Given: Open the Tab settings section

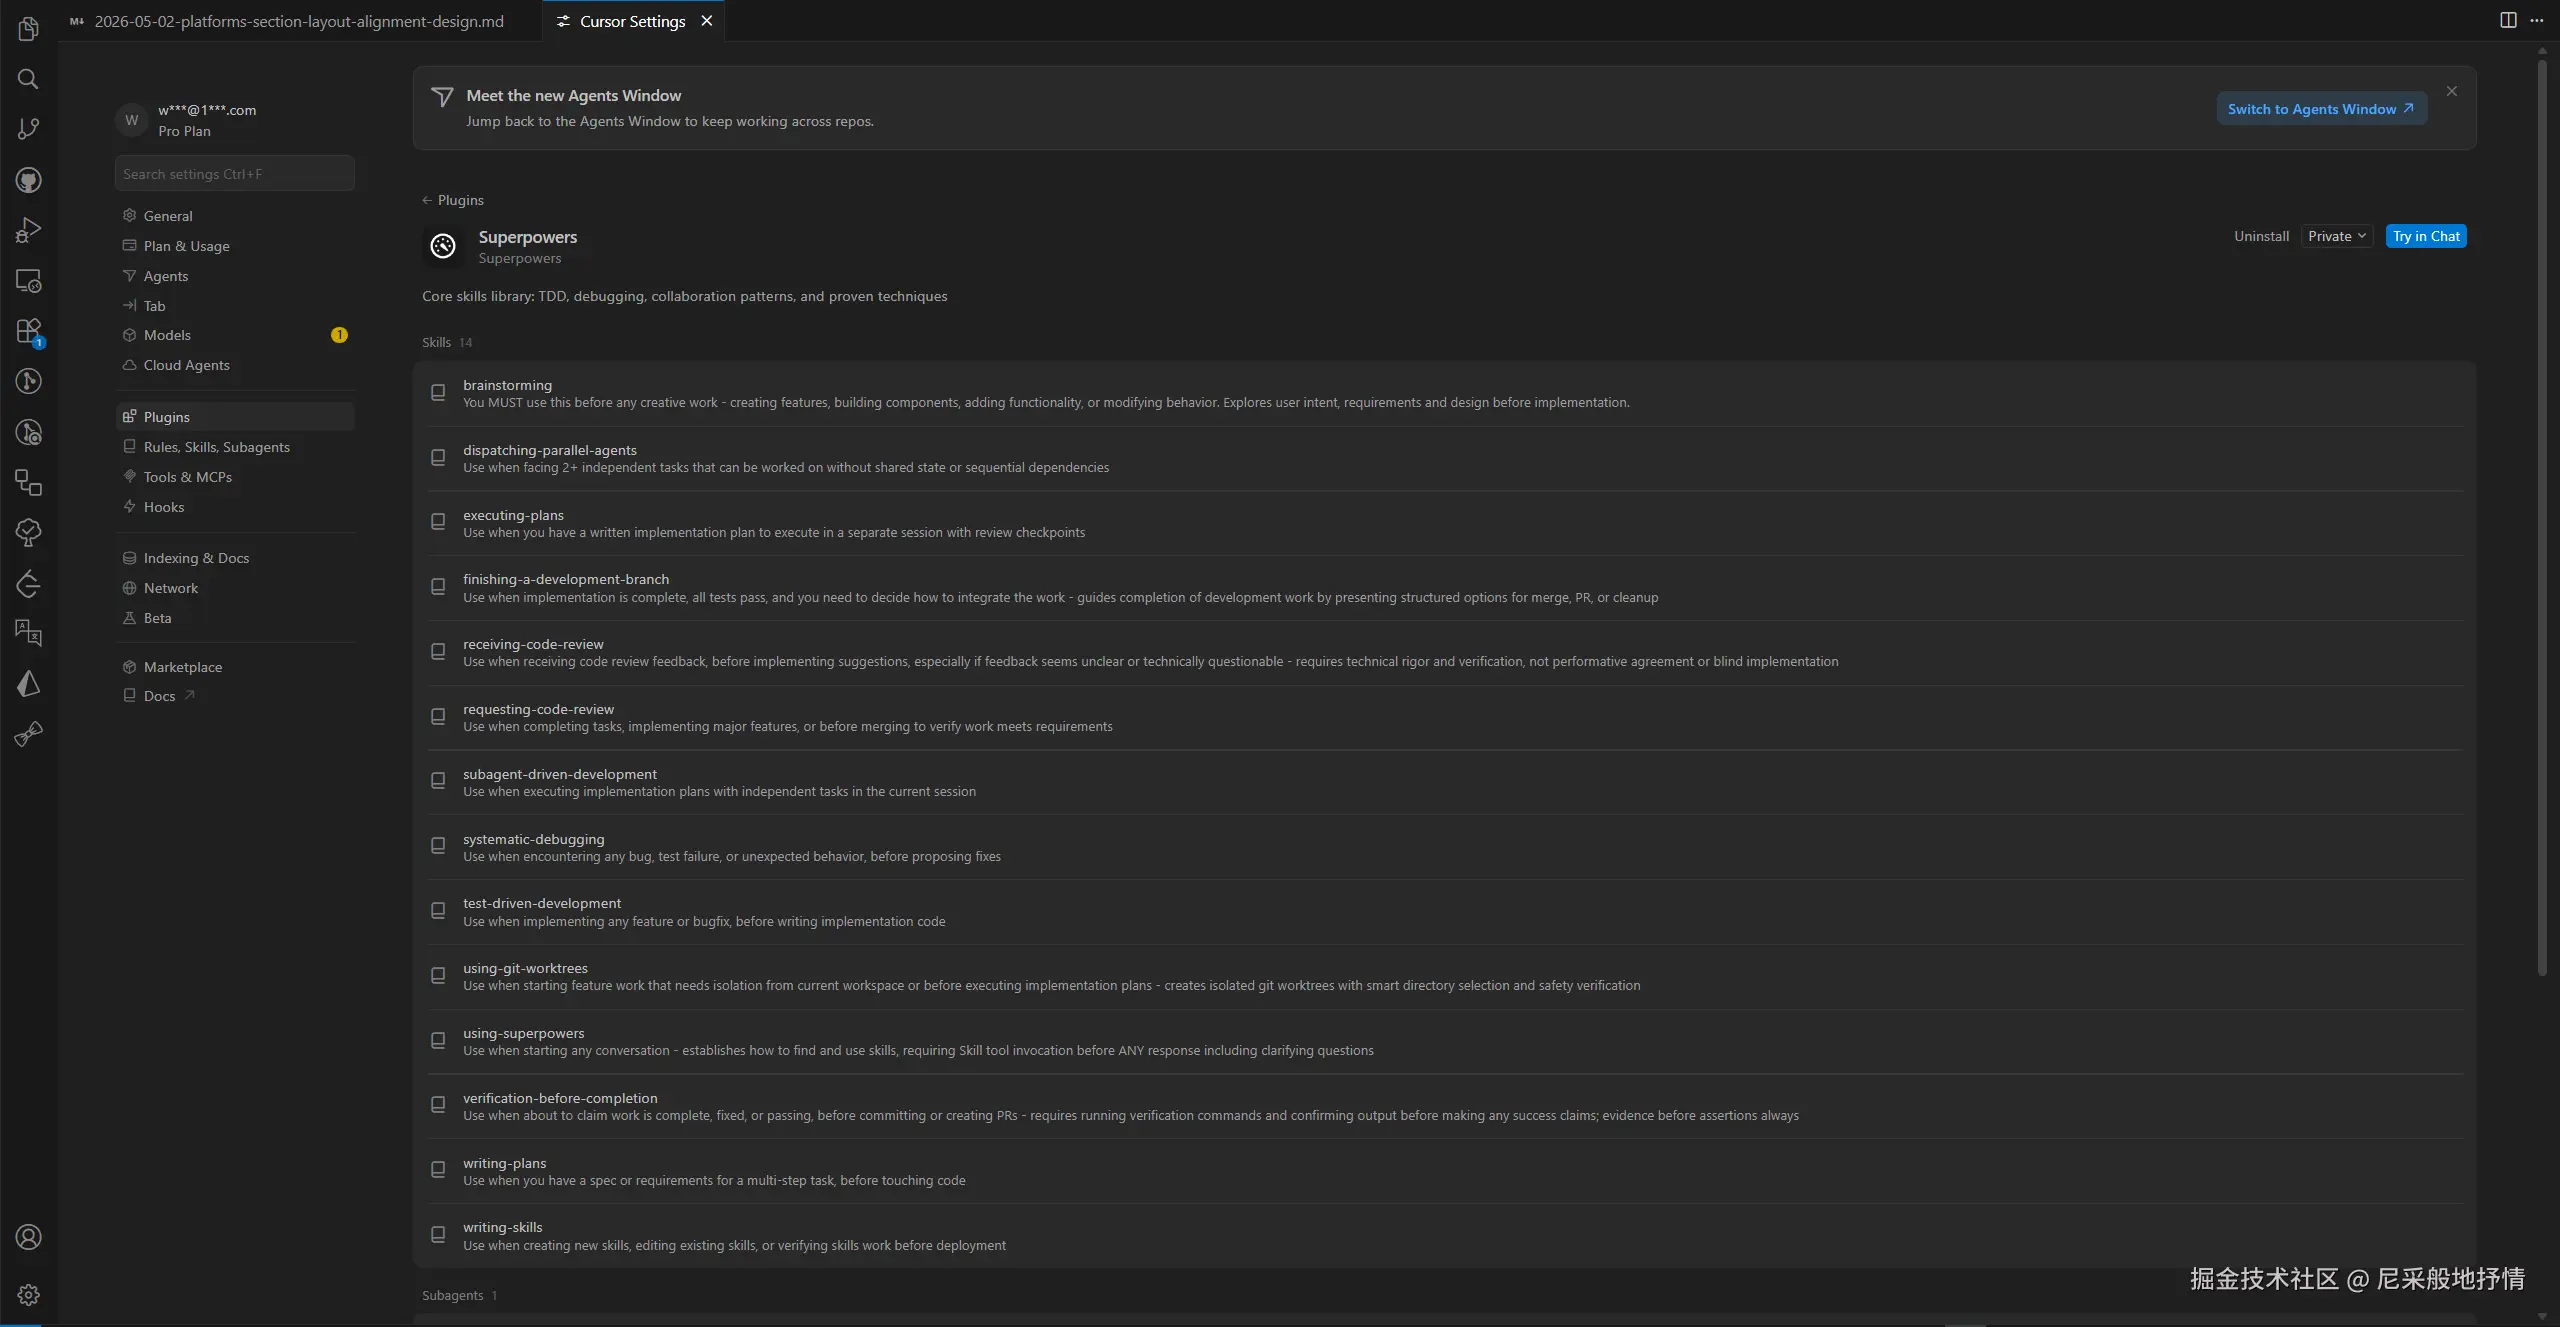Looking at the screenshot, I should [x=235, y=306].
